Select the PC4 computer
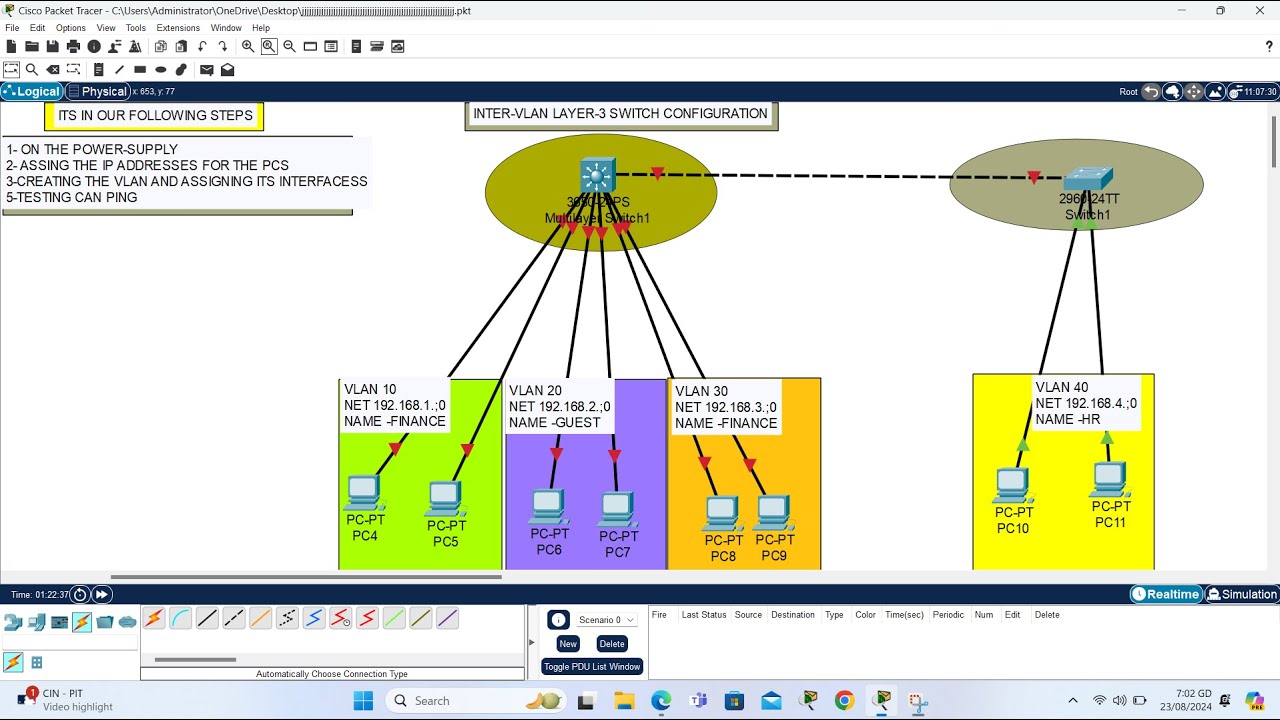 coord(363,493)
